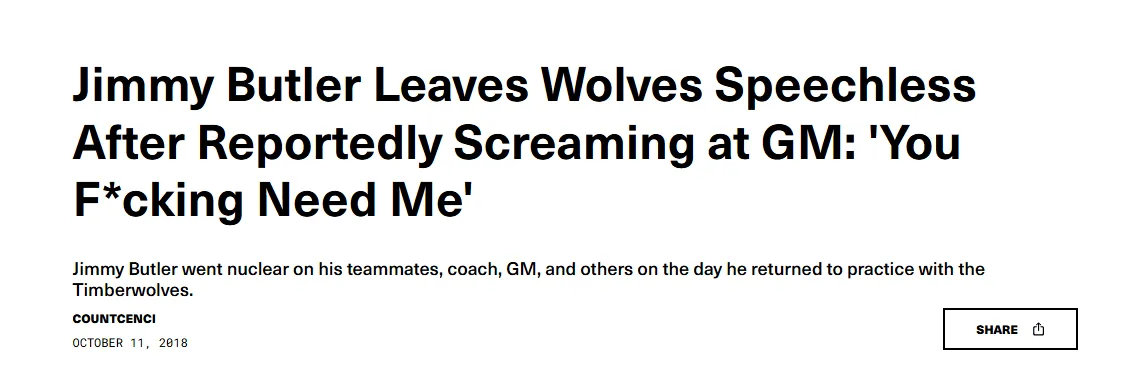Image resolution: width=1129 pixels, height=384 pixels.
Task: Click the October 11, 2018 date
Action: 130,343
